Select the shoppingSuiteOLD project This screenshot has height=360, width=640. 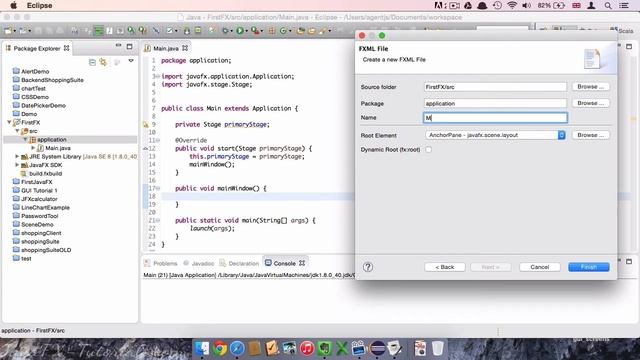46,250
